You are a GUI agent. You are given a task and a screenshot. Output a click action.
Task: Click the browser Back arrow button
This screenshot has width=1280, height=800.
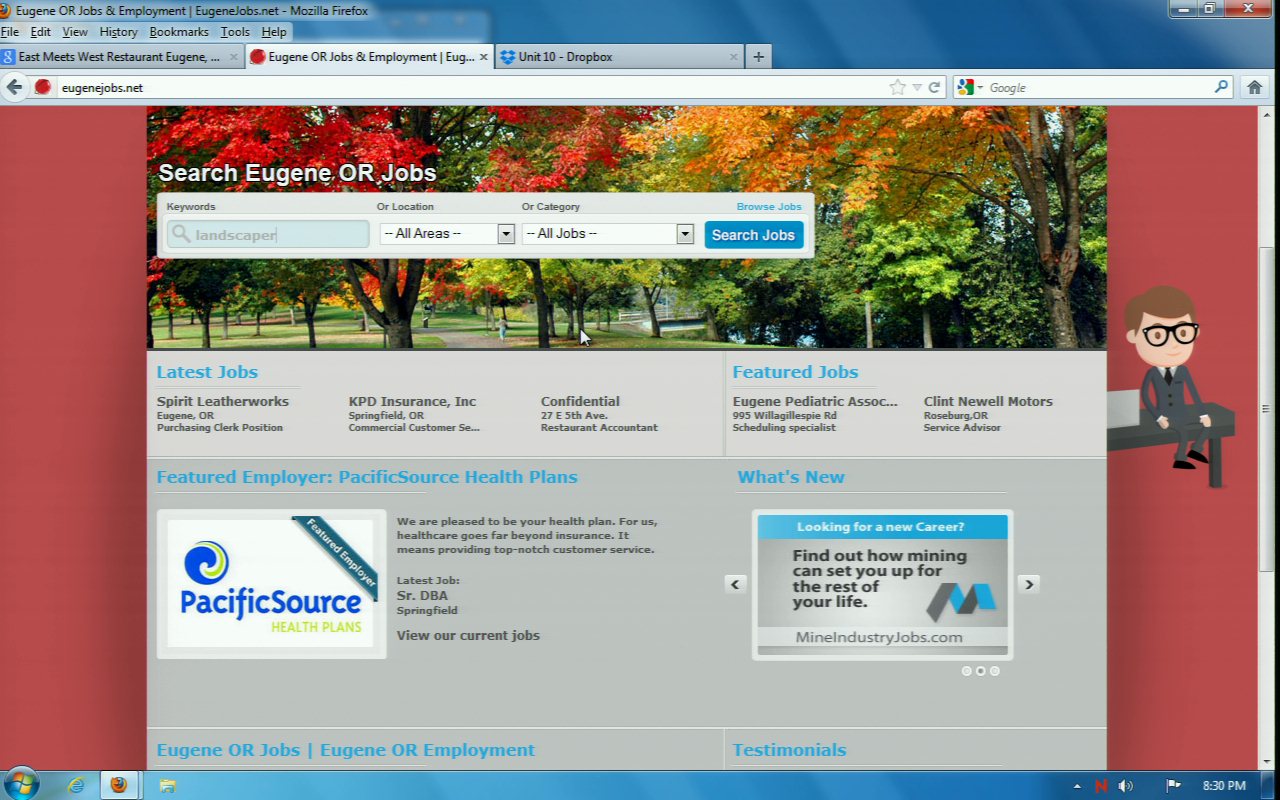click(14, 87)
